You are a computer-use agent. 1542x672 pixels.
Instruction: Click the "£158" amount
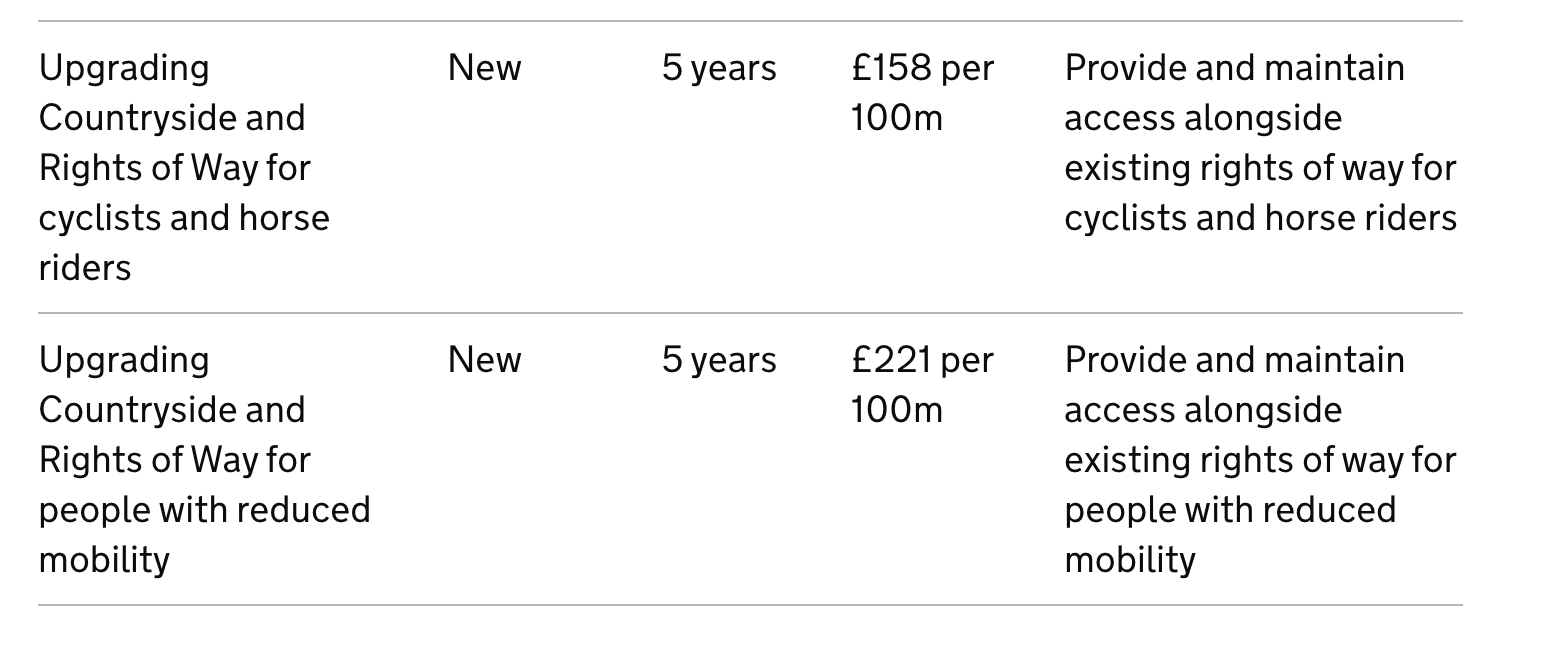(891, 68)
